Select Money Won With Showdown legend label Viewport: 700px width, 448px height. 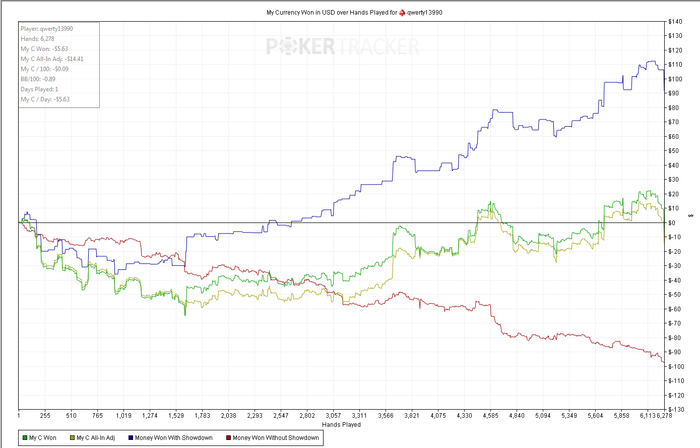pos(174,438)
